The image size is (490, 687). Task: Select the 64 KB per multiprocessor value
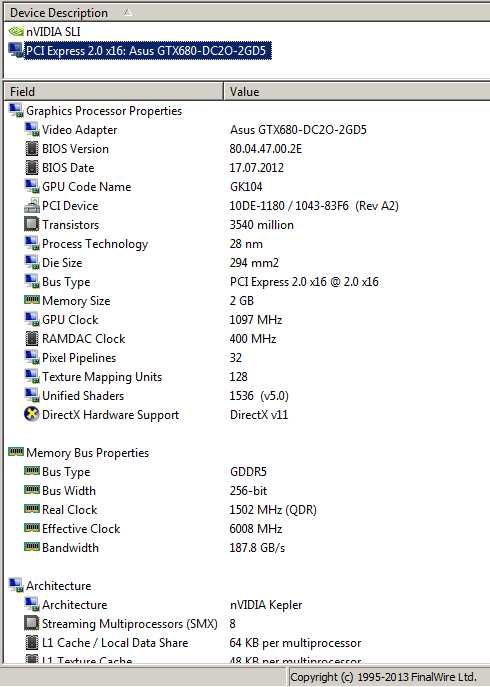[295, 643]
